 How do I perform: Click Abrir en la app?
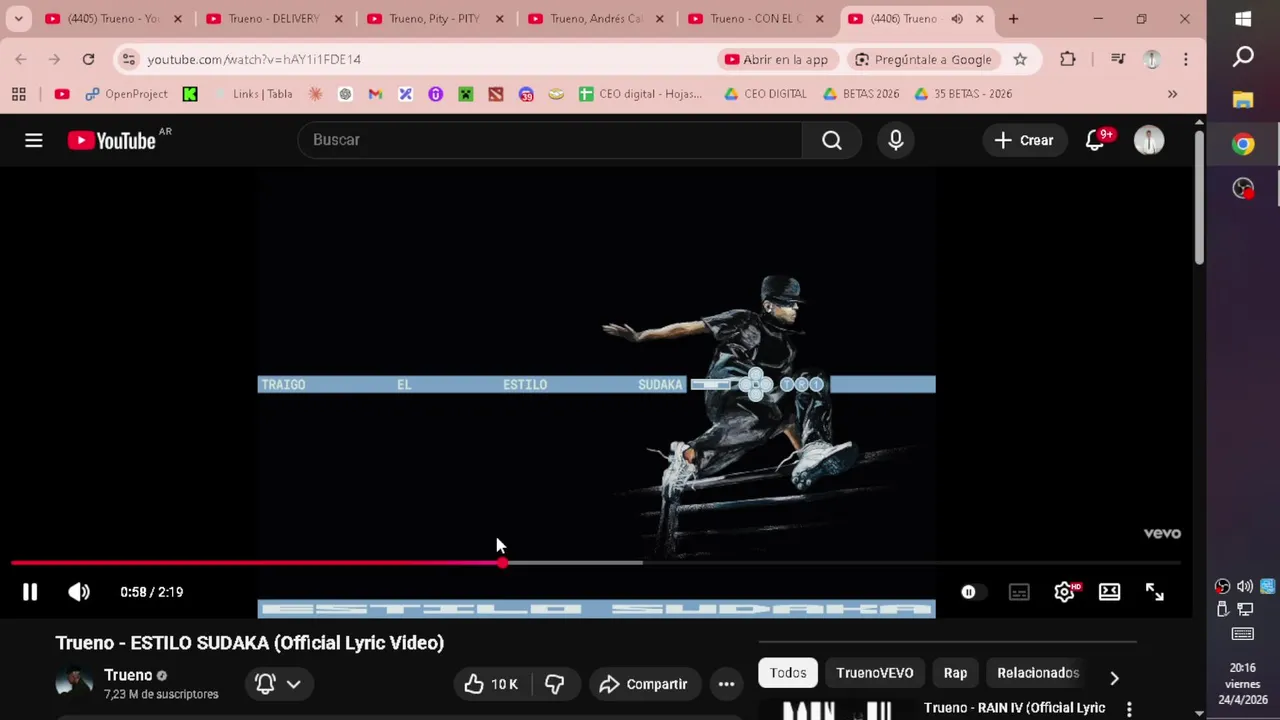pyautogui.click(x=777, y=59)
